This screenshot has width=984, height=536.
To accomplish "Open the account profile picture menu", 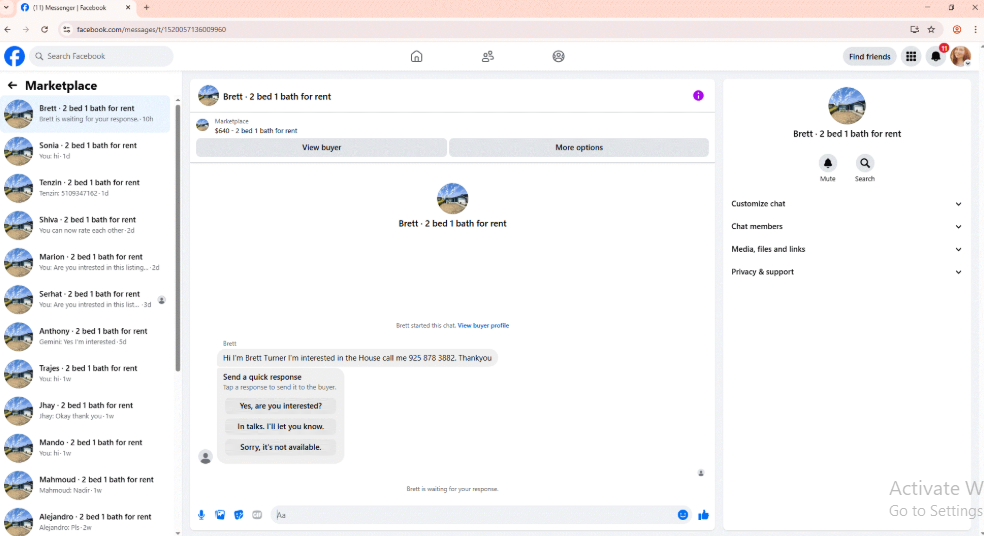I will (960, 56).
